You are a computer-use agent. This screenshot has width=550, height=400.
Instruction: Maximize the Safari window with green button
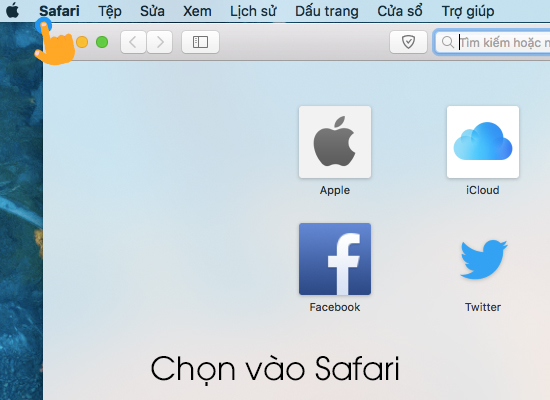coord(102,42)
